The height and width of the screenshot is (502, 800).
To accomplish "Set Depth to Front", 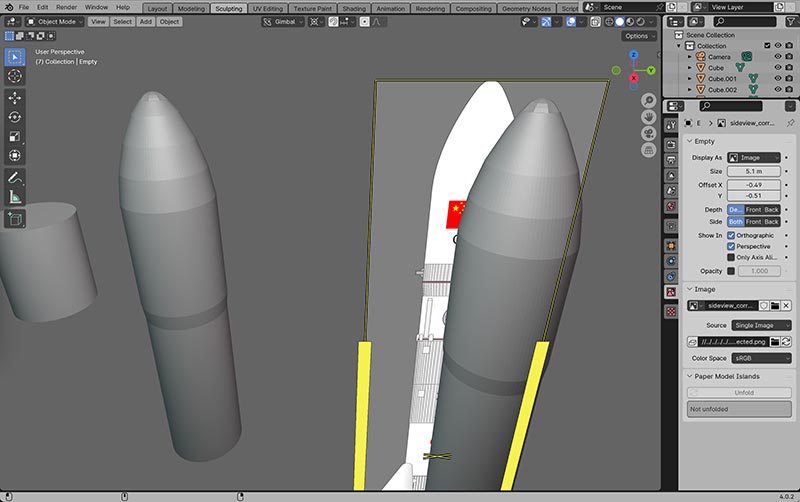I will click(752, 209).
